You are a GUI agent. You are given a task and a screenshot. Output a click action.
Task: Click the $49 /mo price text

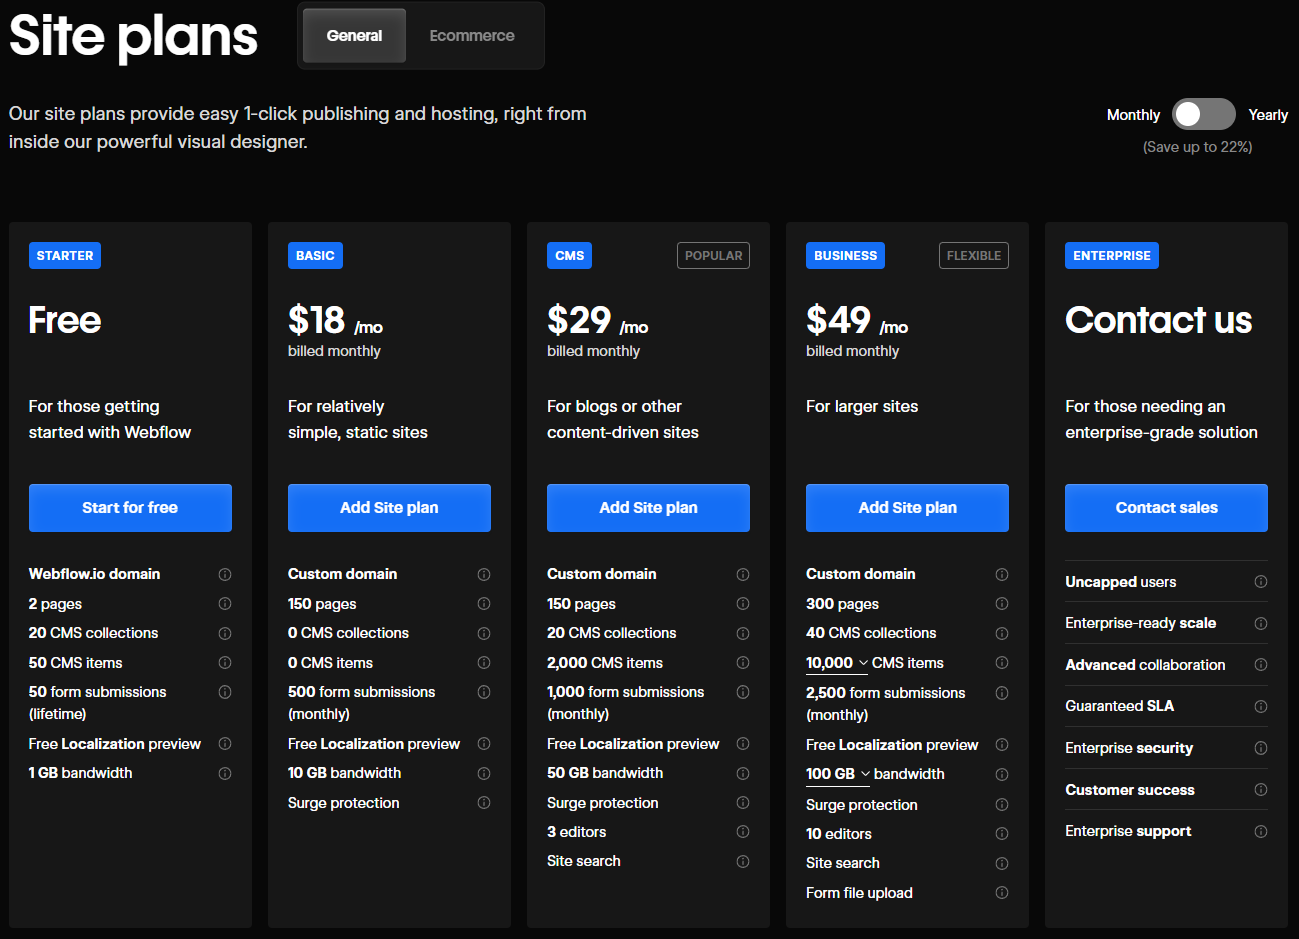[x=857, y=321]
